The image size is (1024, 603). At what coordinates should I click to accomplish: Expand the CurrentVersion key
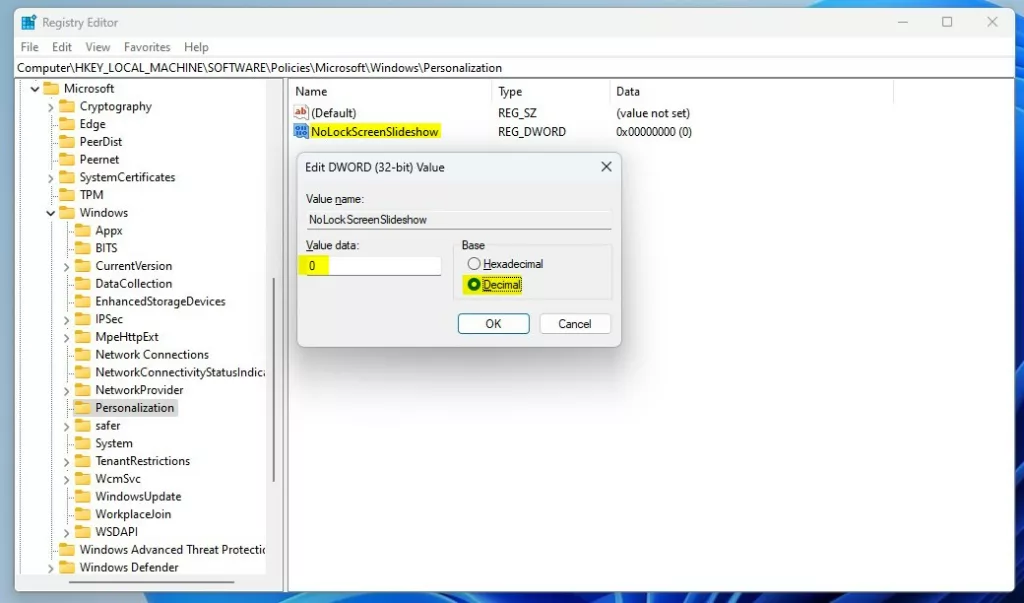tap(66, 266)
